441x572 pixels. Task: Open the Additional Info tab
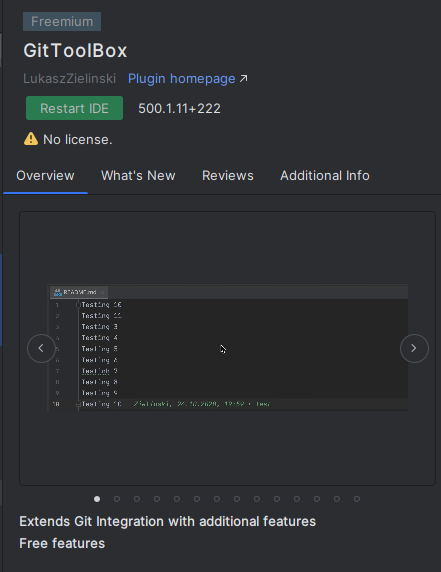click(325, 175)
